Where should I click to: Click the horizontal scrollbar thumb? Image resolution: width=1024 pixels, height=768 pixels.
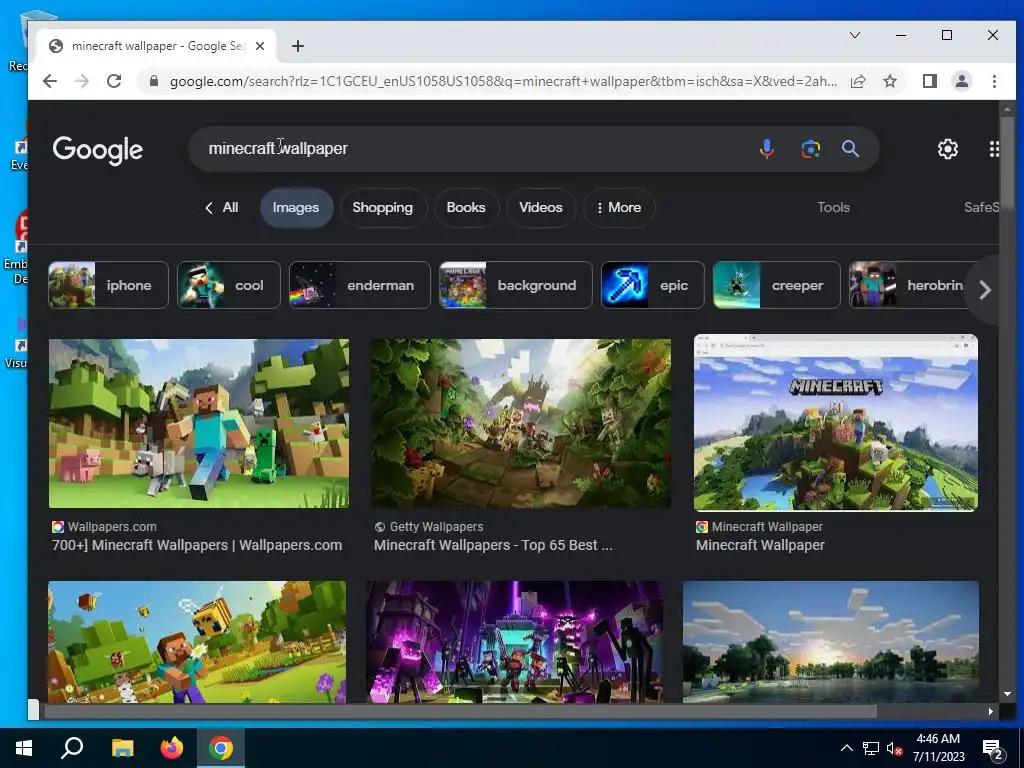[x=460, y=712]
